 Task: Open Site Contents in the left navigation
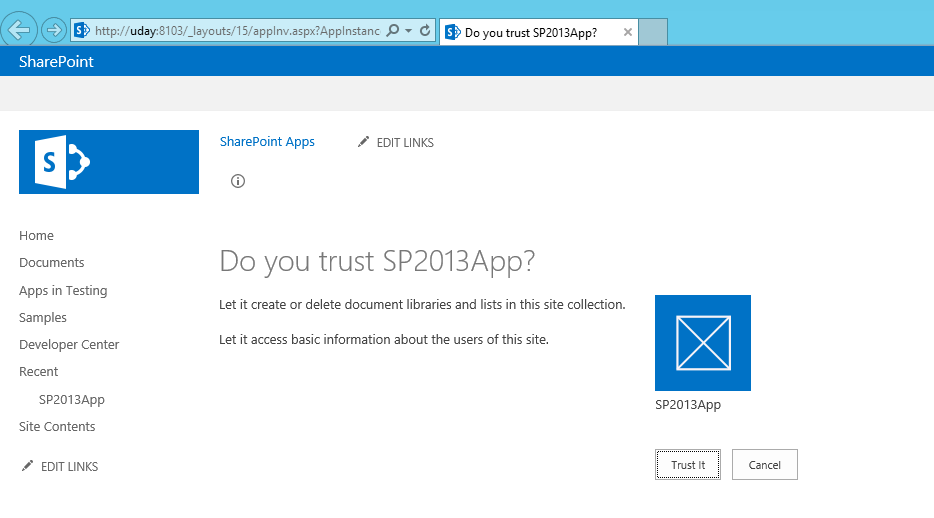pos(57,426)
